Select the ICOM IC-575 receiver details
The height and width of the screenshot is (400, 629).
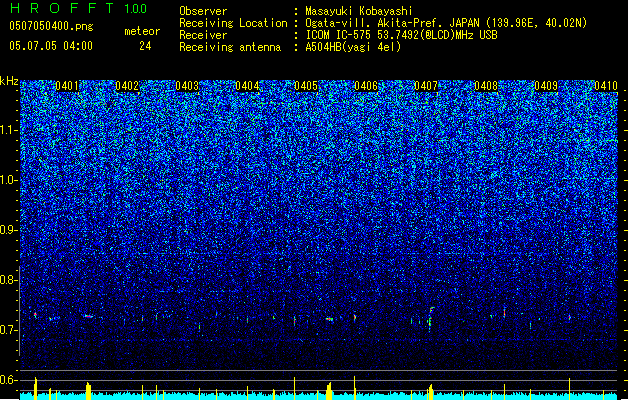pos(402,35)
